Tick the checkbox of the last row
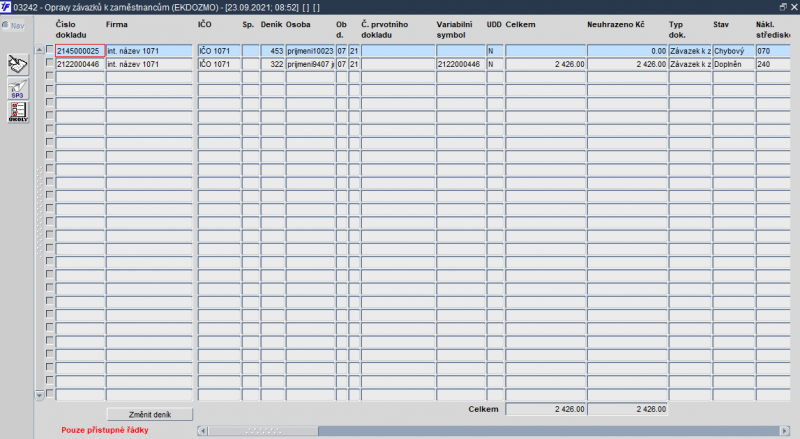The width and height of the screenshot is (800, 439). [49, 394]
